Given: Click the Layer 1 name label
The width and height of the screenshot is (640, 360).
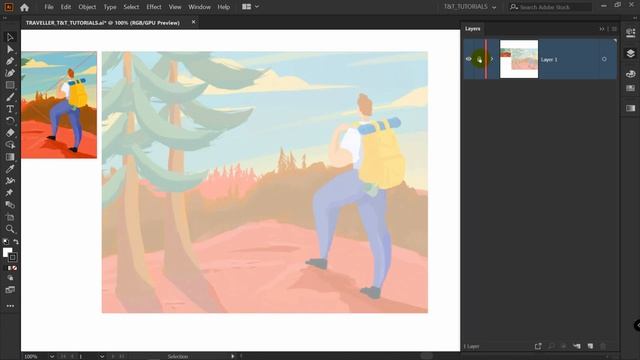Looking at the screenshot, I should 549,60.
